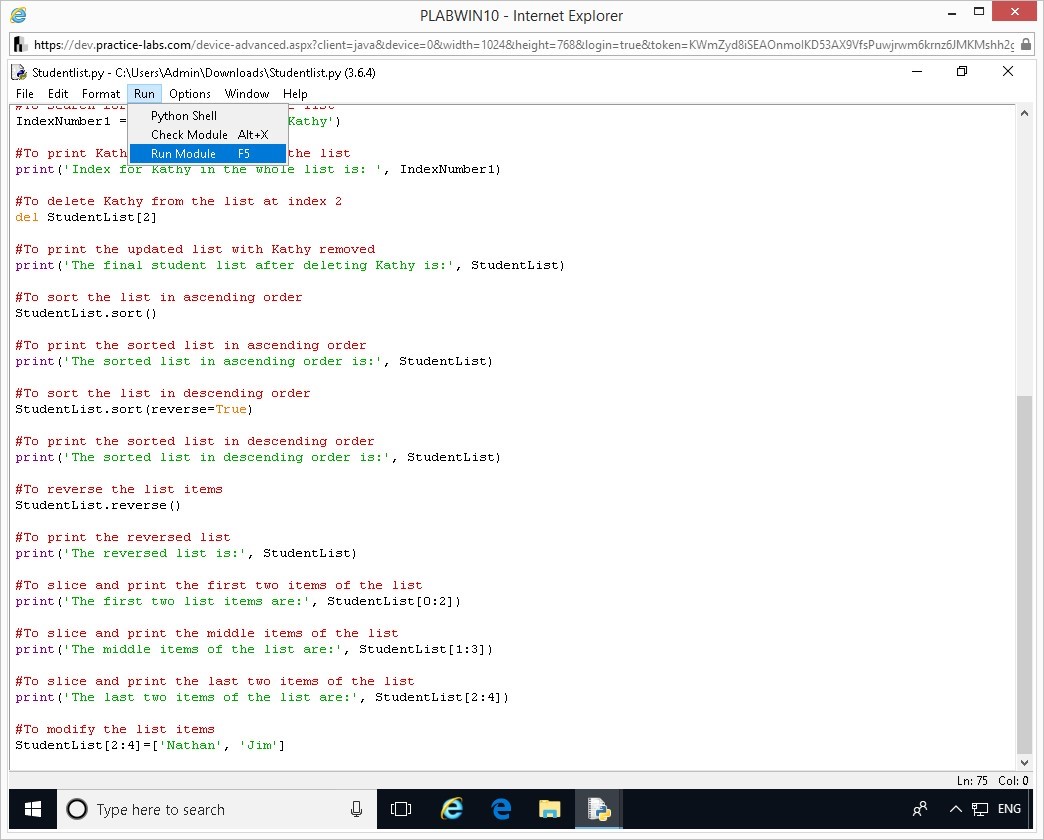Click the ENG language indicator
The height and width of the screenshot is (840, 1044).
1009,809
